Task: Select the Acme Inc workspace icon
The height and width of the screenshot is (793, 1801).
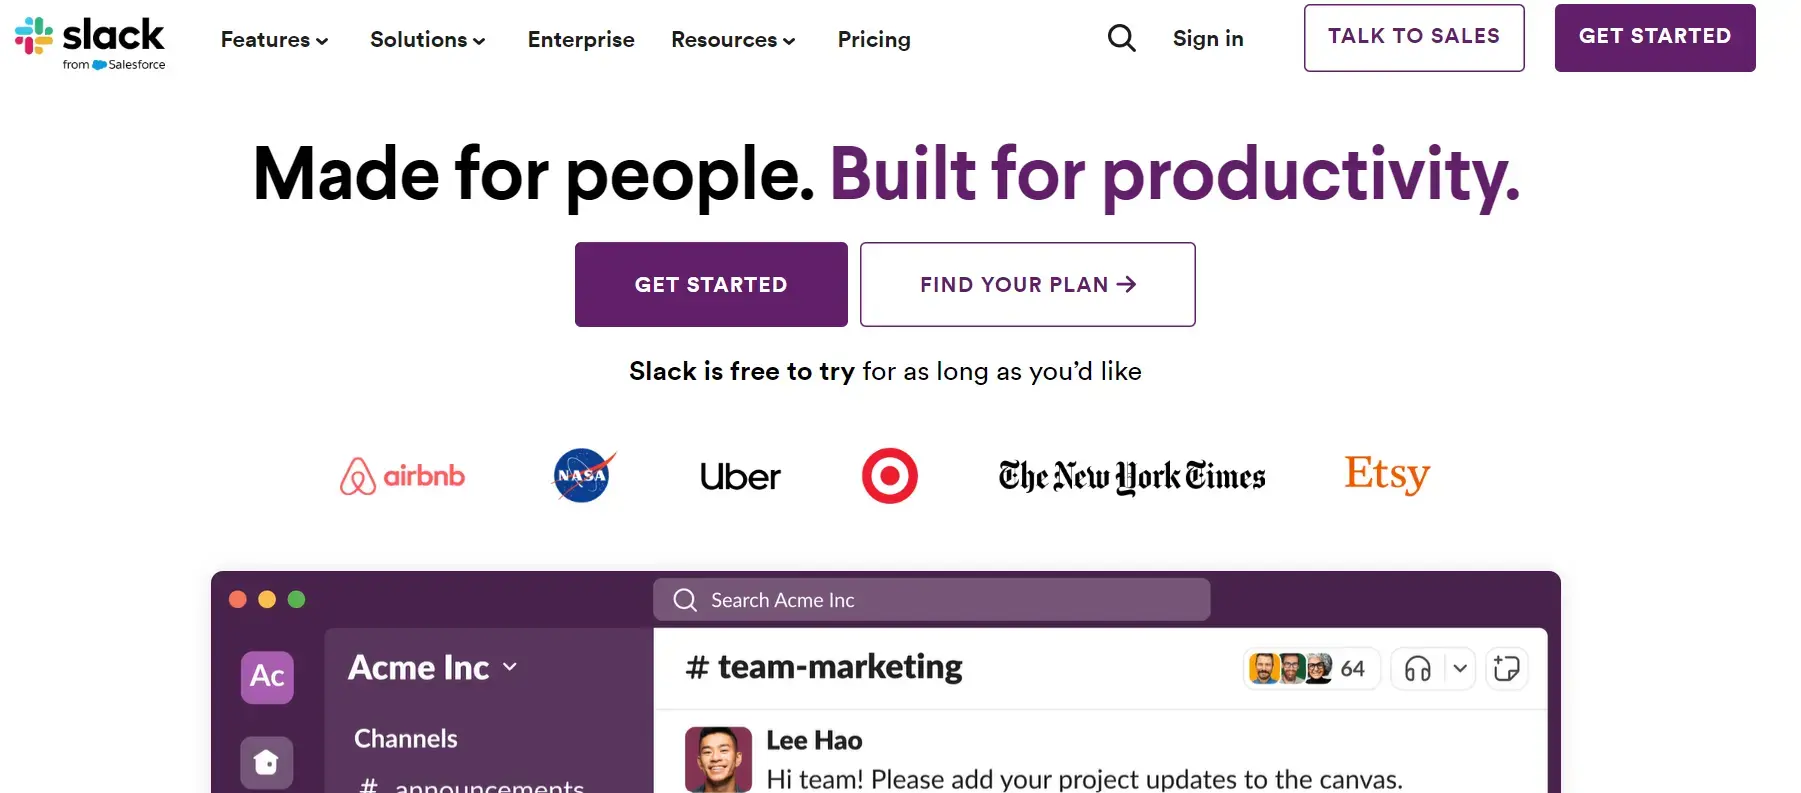Action: [266, 677]
